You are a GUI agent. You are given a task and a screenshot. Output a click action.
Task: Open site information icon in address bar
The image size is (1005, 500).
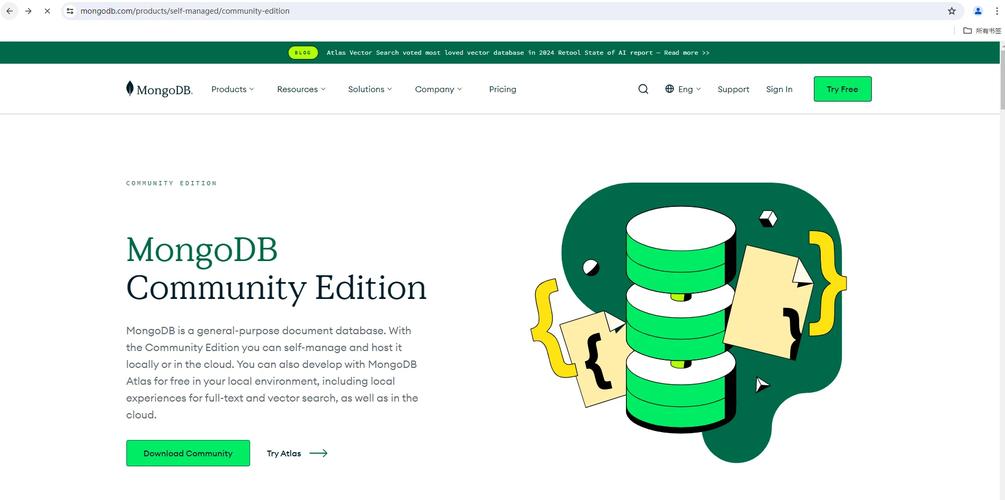click(x=71, y=11)
